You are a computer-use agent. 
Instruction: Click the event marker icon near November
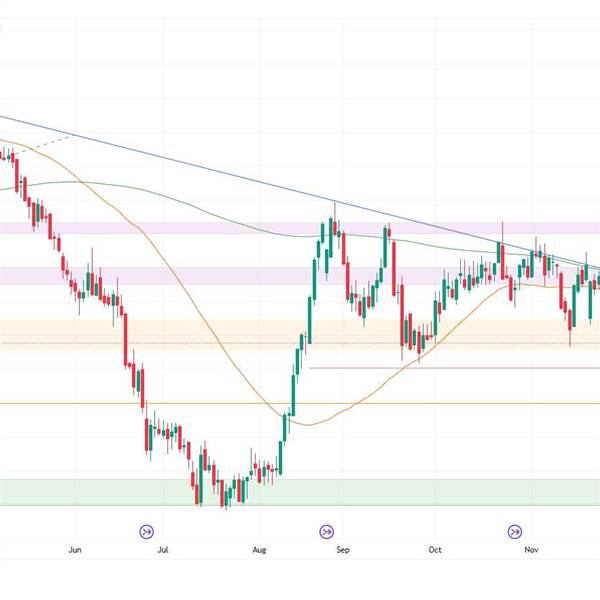(515, 532)
